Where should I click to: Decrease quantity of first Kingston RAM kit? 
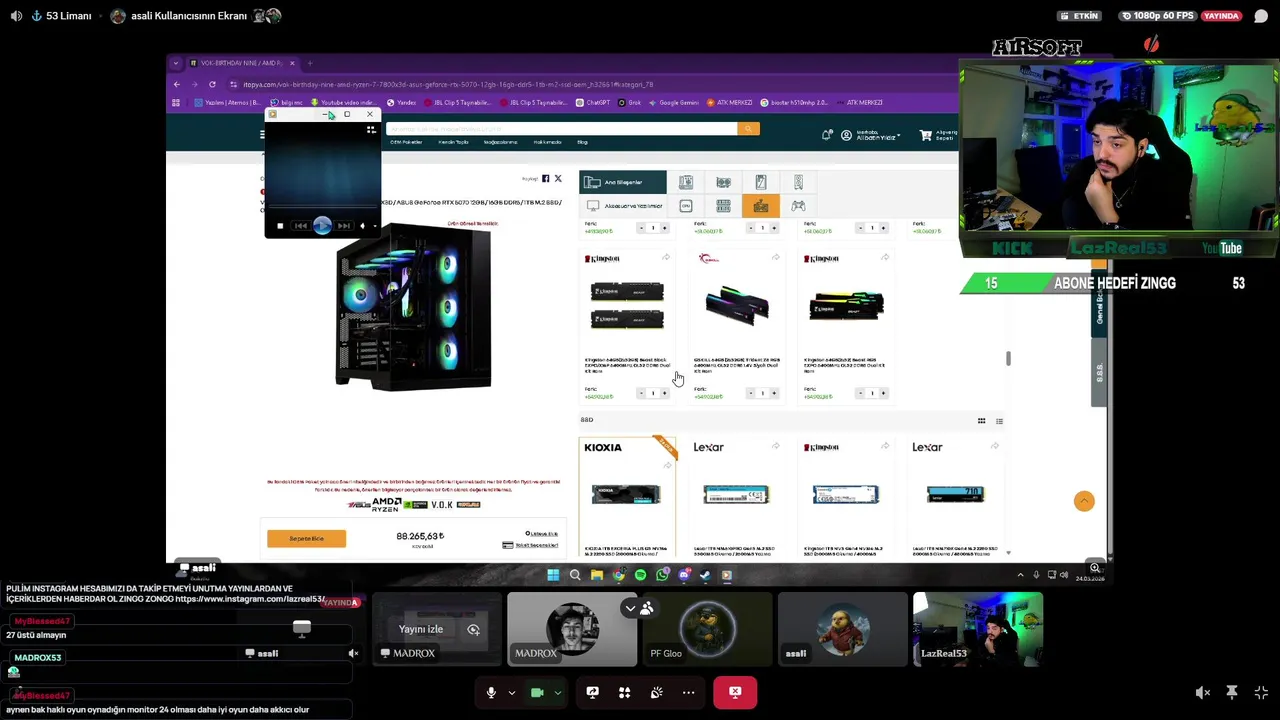point(641,393)
